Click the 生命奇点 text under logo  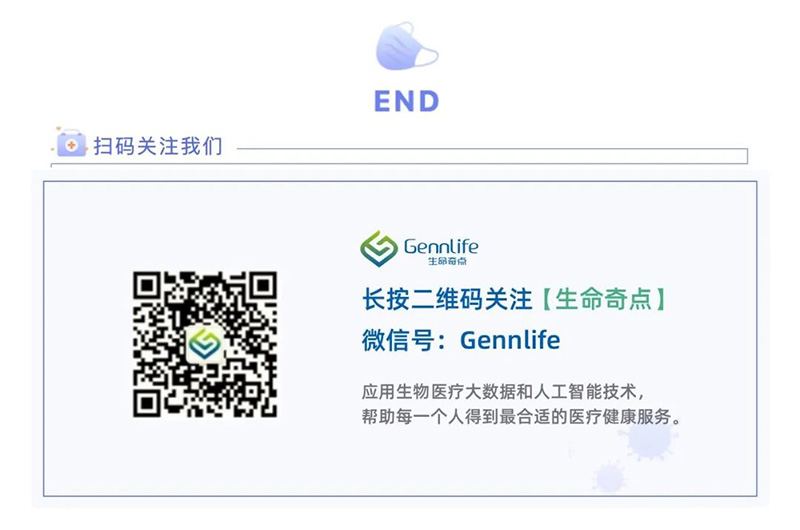pyautogui.click(x=447, y=262)
